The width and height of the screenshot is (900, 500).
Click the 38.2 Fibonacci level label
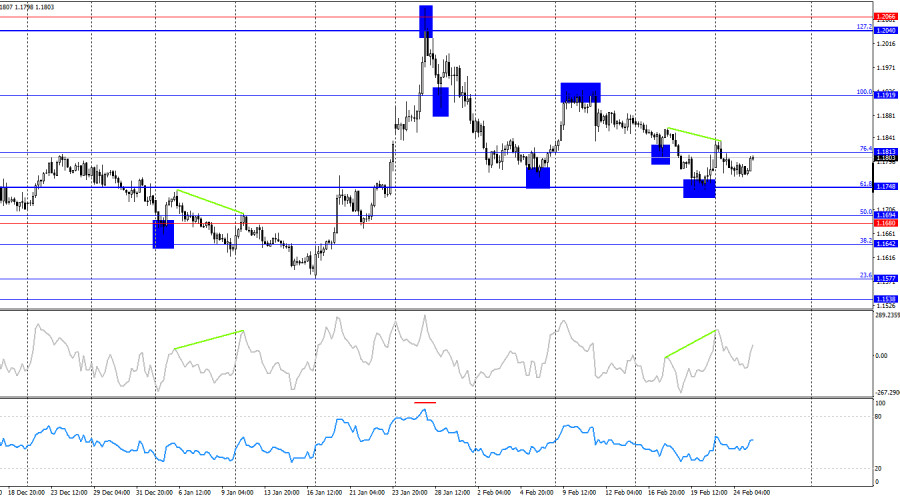[x=866, y=241]
